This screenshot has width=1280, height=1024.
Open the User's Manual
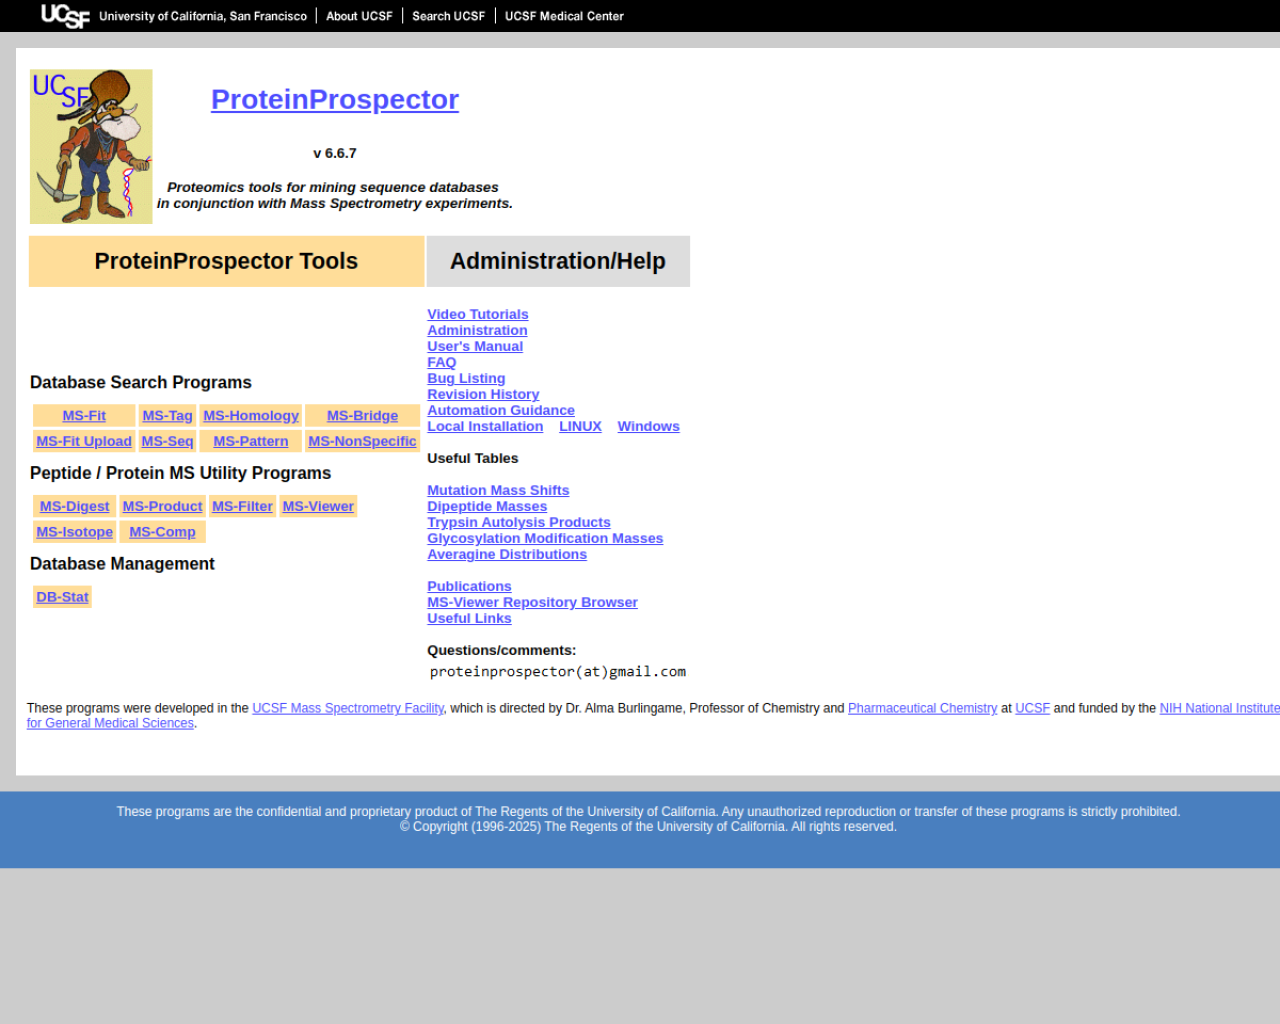click(x=475, y=346)
